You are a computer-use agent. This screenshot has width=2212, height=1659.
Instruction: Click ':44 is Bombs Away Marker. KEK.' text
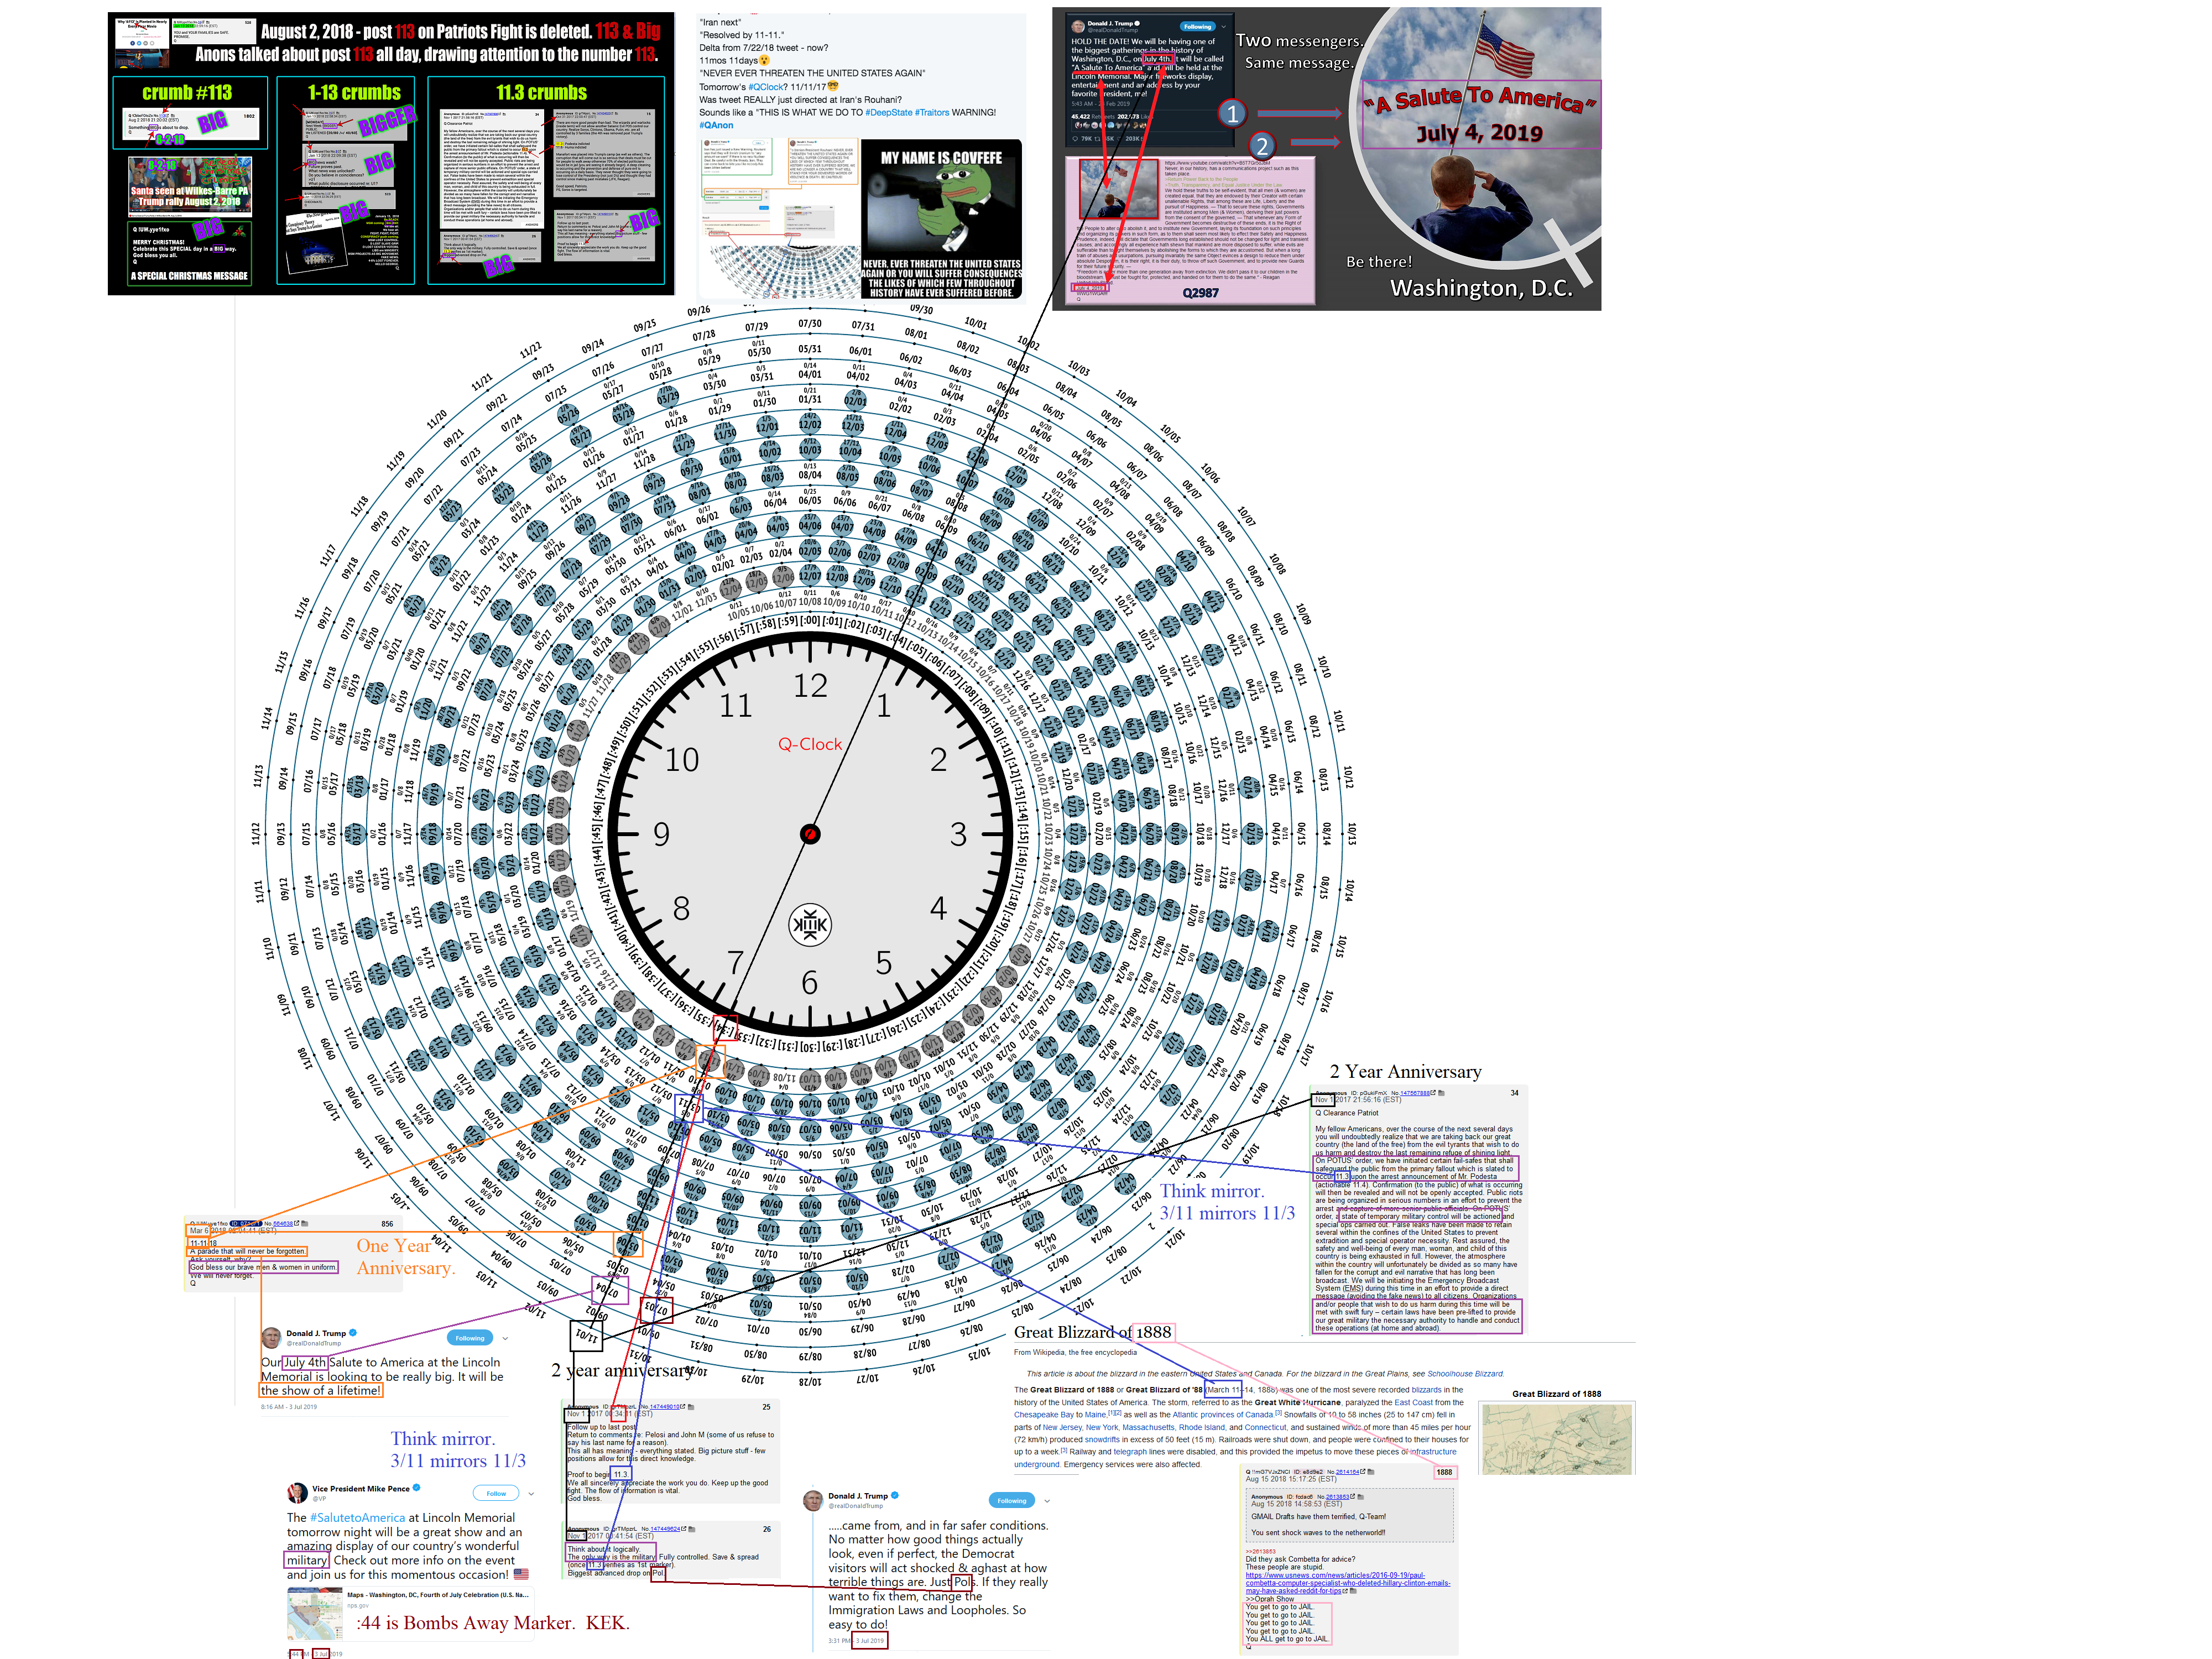(493, 1622)
